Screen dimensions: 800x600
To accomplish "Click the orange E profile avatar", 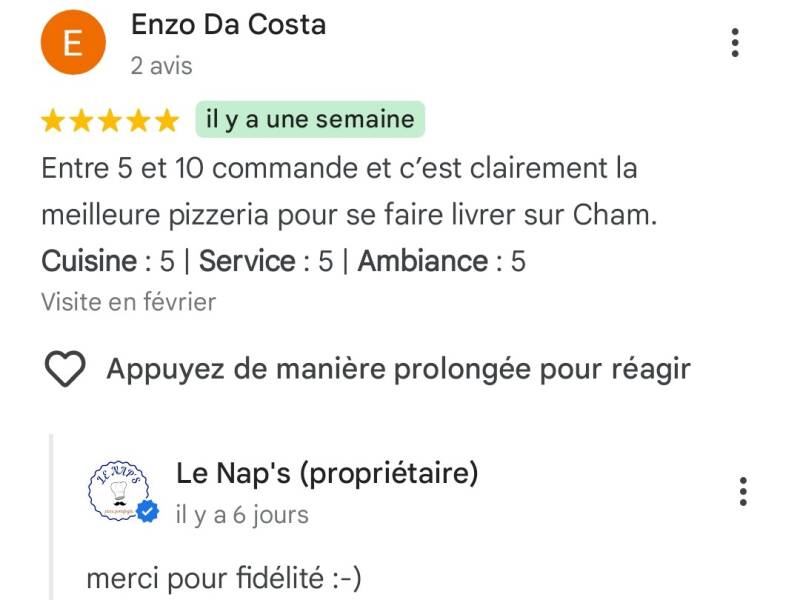I will coord(72,43).
